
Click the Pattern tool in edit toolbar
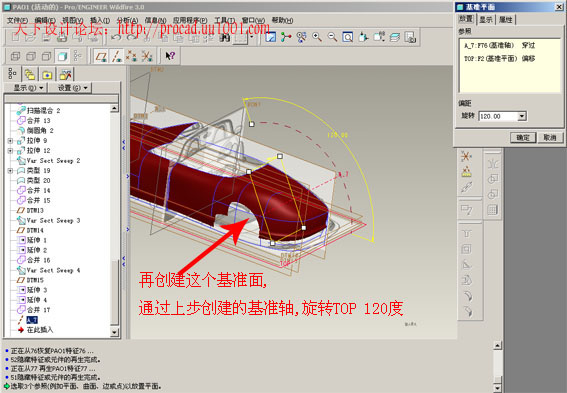[493, 210]
